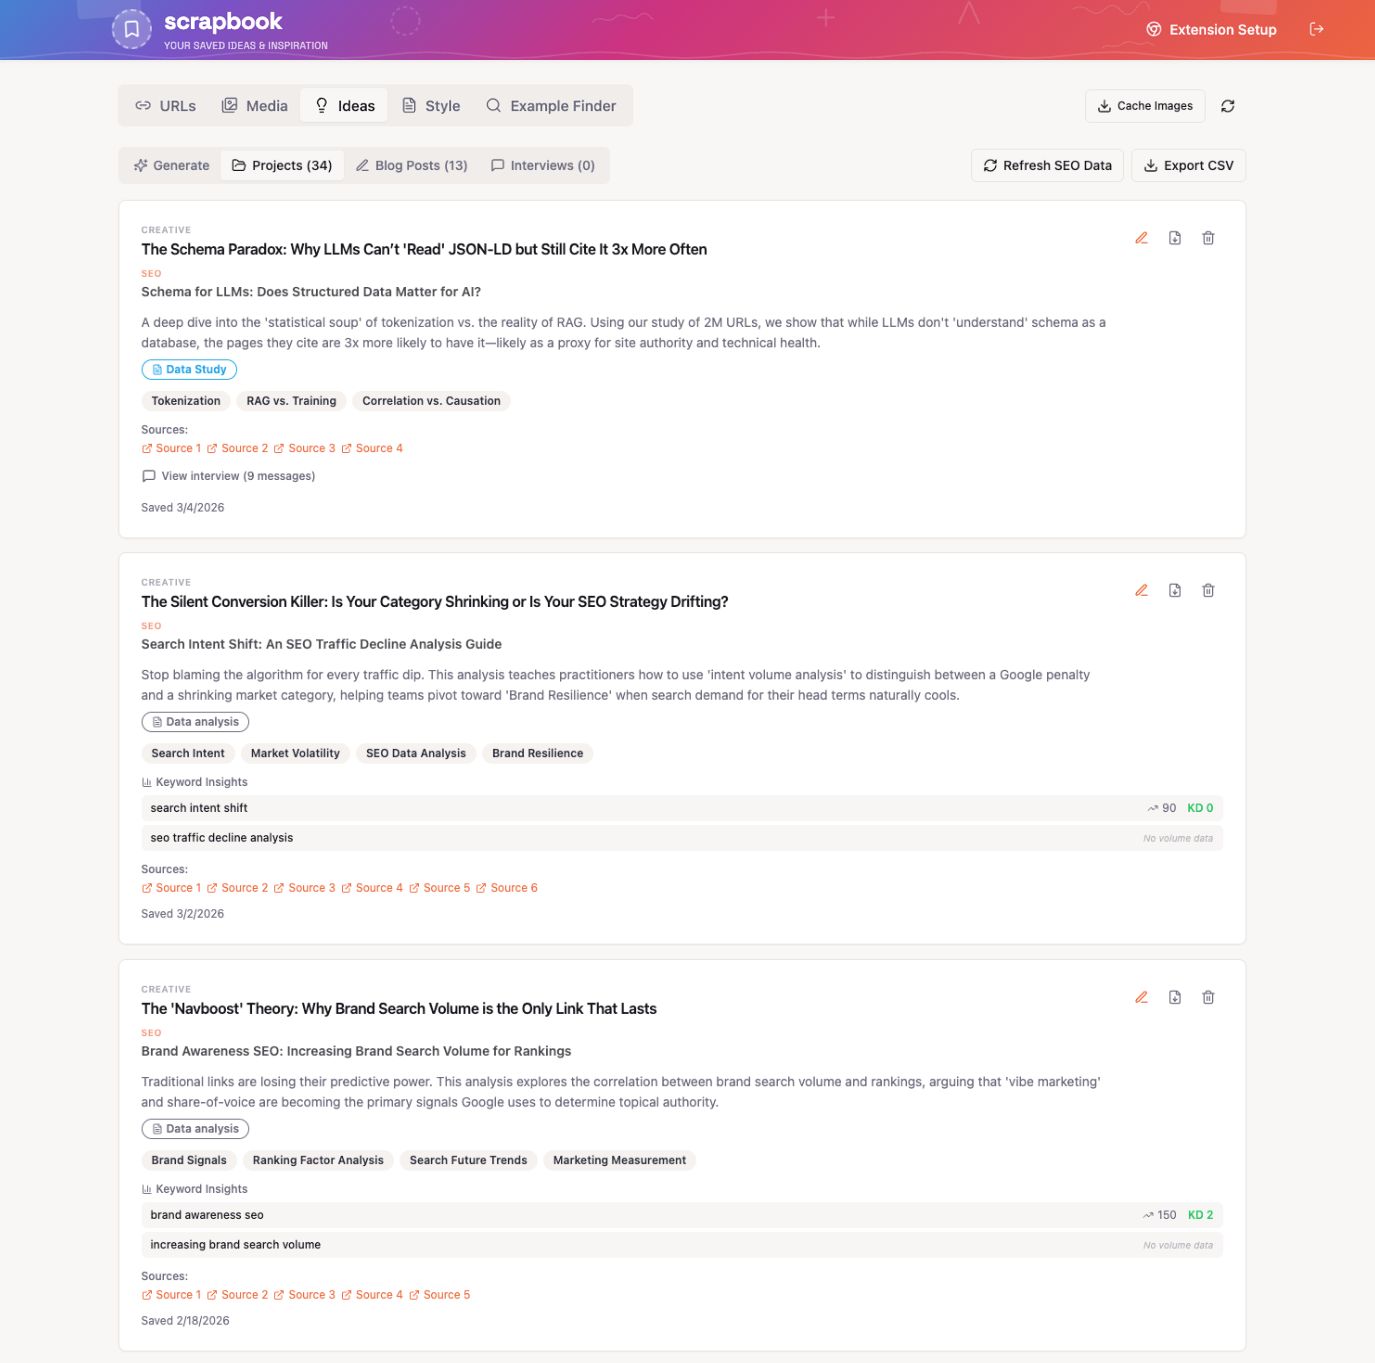Delete the Silent Conversion Killer idea via trash icon
Screen dimensions: 1375x1363
1208,590
